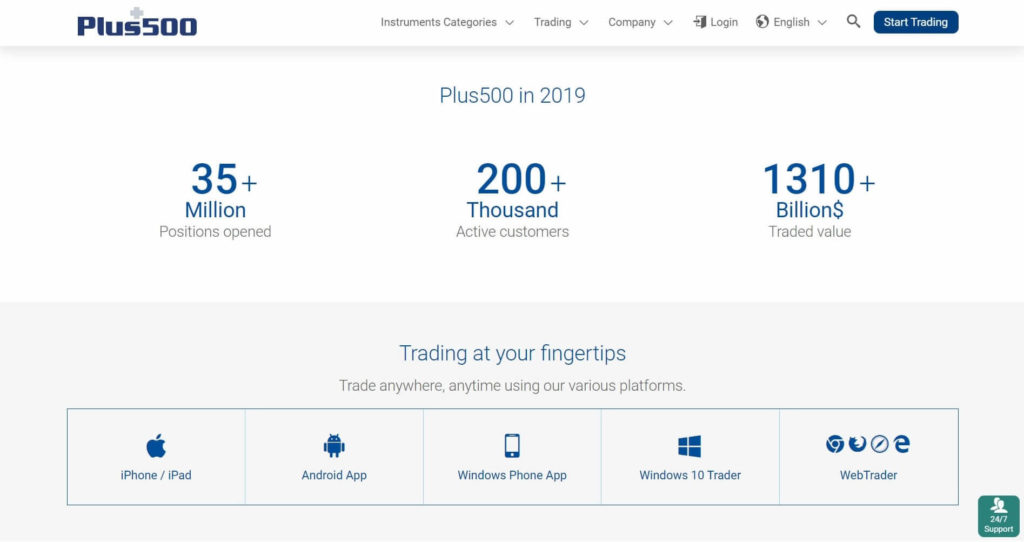Click the Traded value label

click(x=809, y=232)
